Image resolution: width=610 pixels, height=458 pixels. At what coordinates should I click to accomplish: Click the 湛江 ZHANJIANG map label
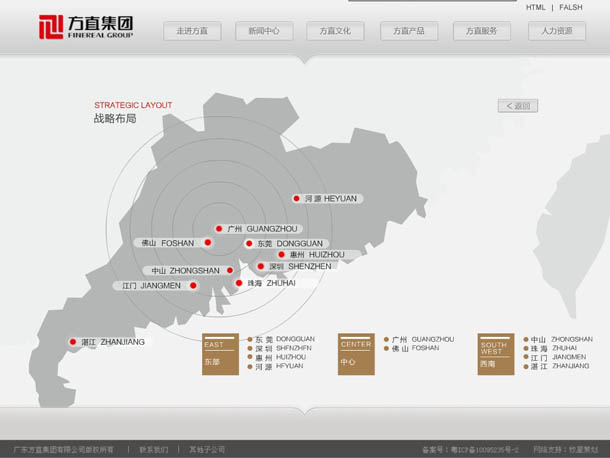point(113,342)
